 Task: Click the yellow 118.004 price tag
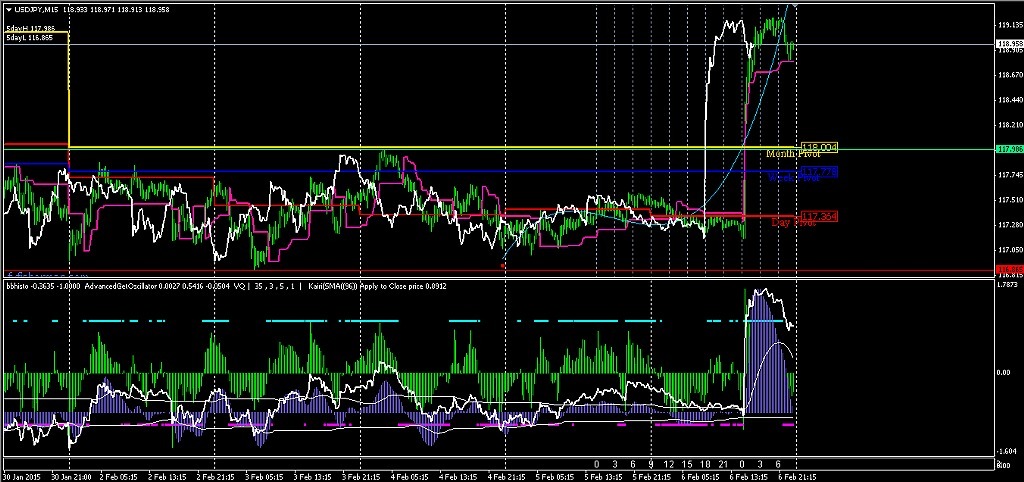tap(818, 147)
